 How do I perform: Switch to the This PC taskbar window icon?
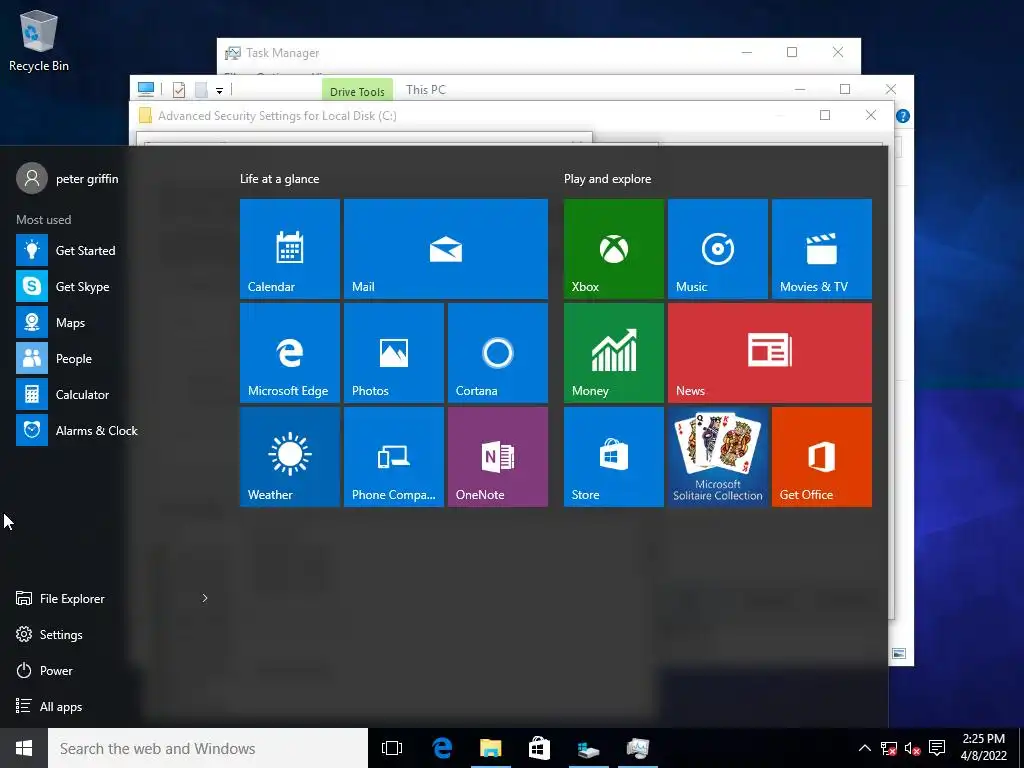coord(588,748)
